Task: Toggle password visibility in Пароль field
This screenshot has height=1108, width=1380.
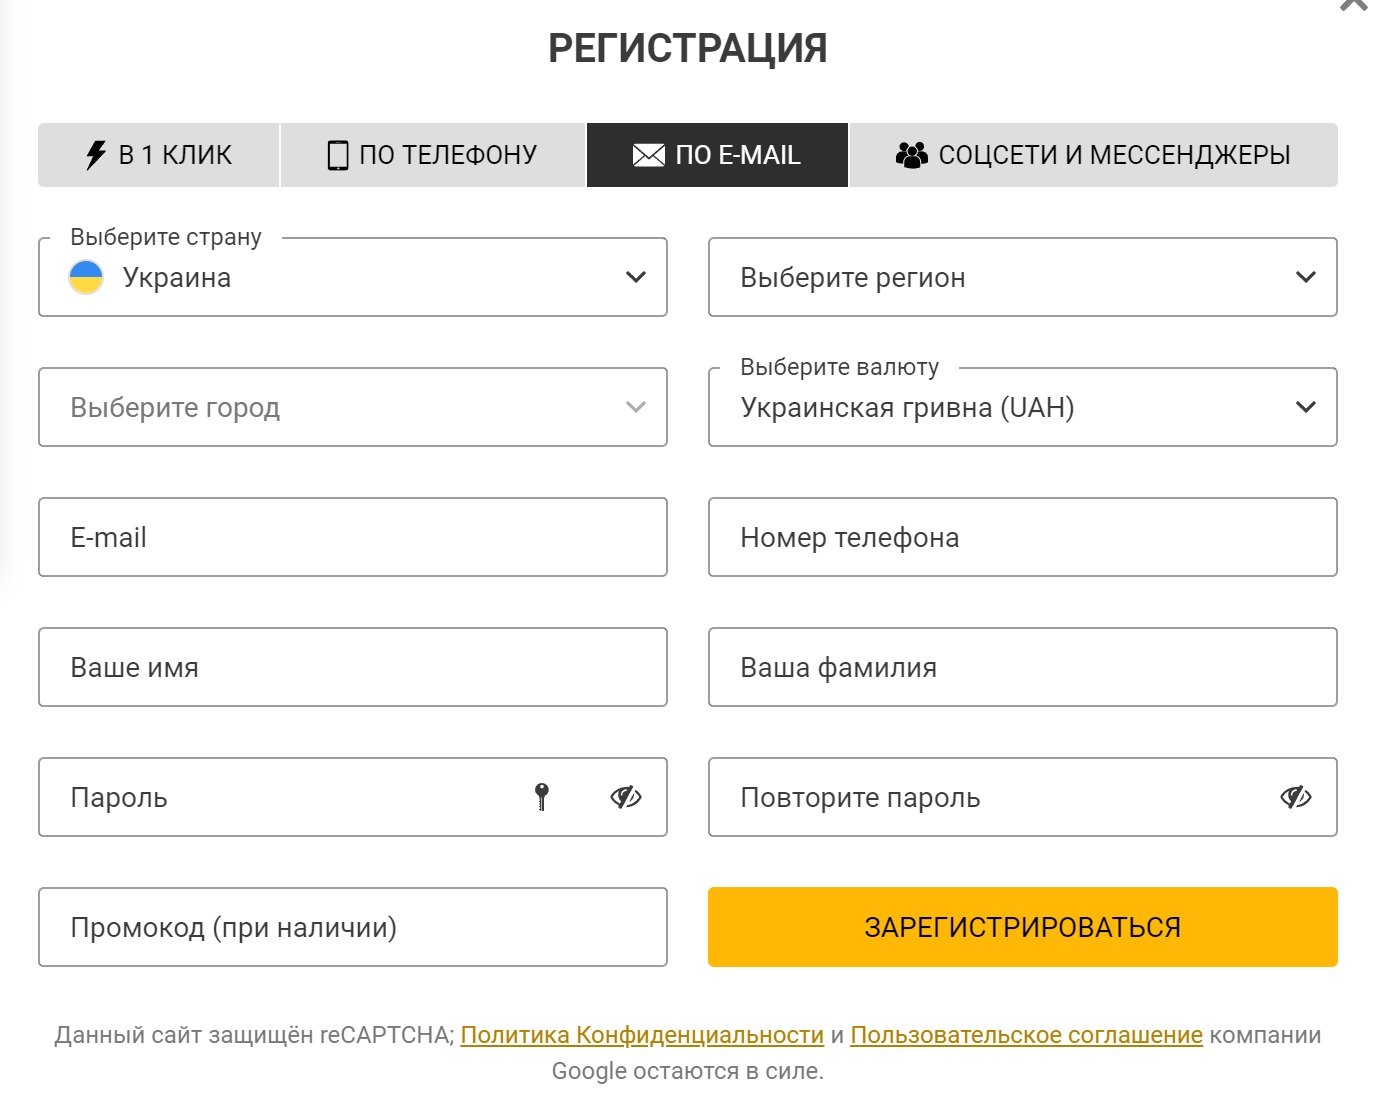Action: 626,797
